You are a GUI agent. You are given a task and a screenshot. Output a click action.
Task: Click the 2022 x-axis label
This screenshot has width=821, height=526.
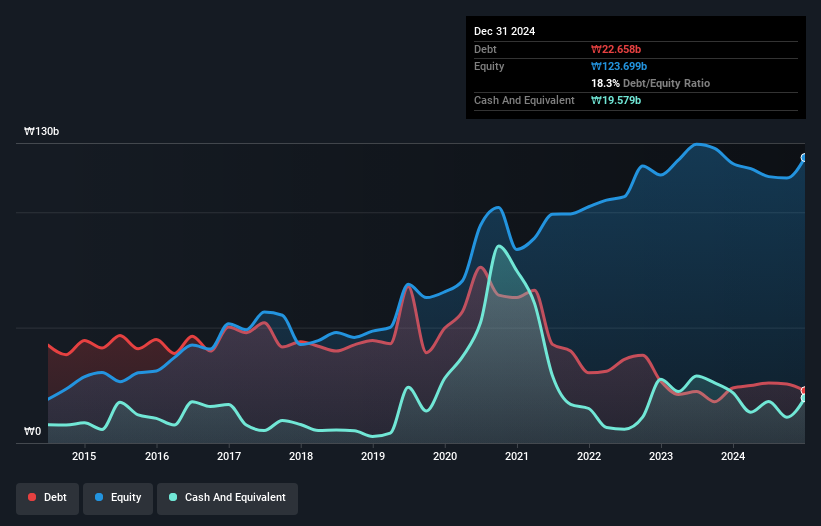pos(589,456)
